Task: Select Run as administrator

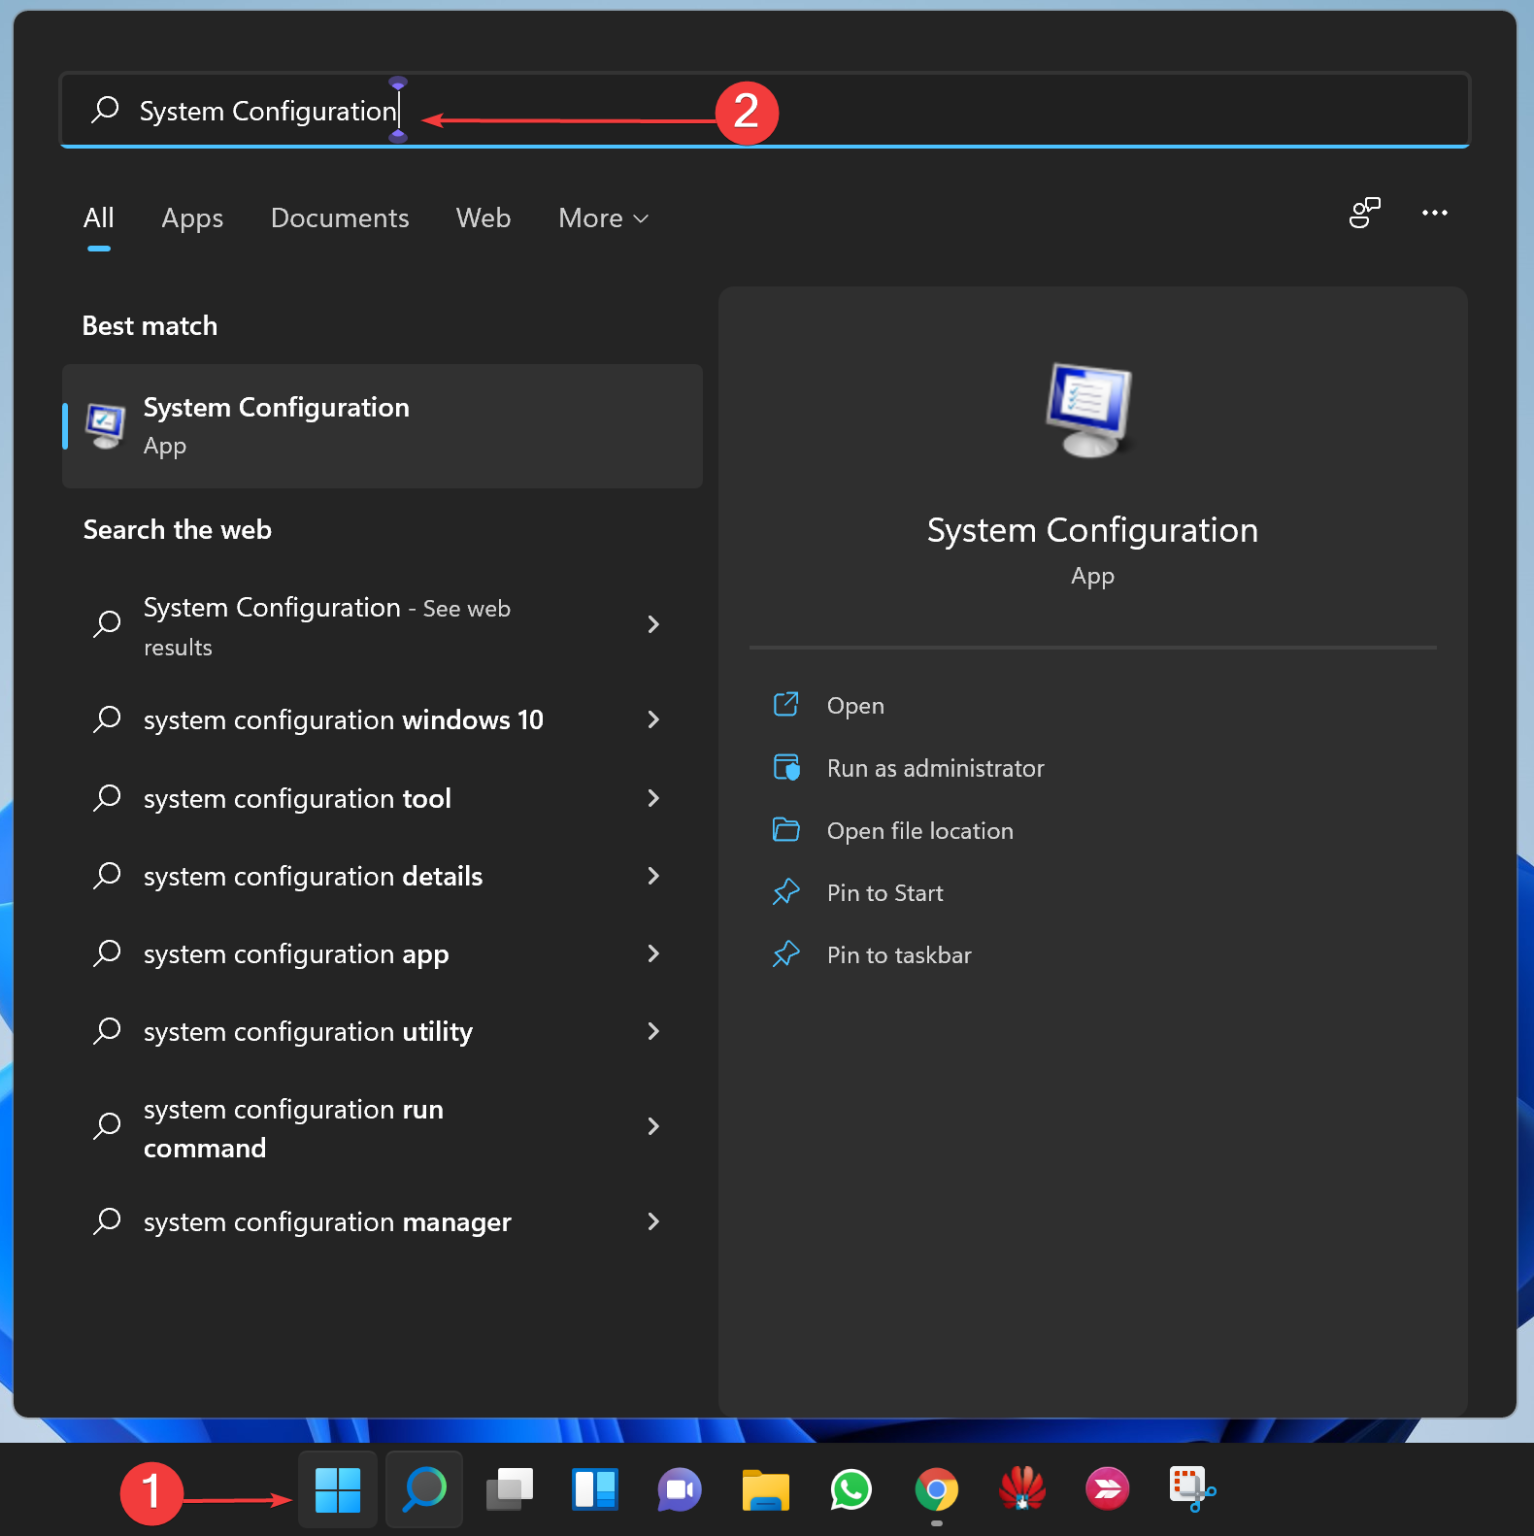Action: [x=934, y=768]
